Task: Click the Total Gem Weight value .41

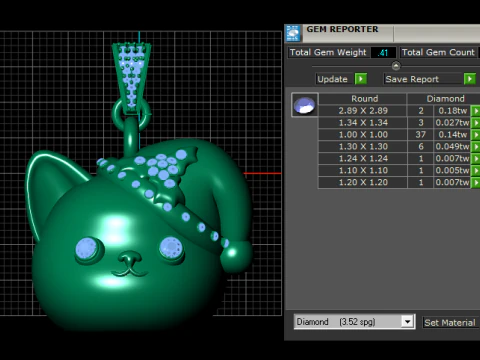Action: (x=383, y=53)
